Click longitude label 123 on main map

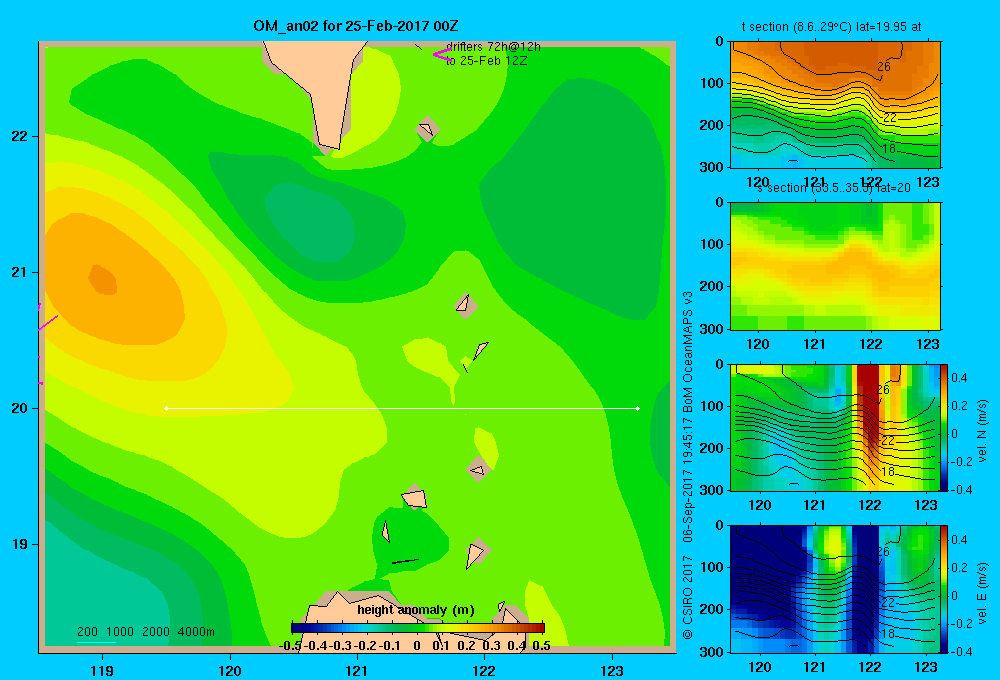tap(612, 670)
